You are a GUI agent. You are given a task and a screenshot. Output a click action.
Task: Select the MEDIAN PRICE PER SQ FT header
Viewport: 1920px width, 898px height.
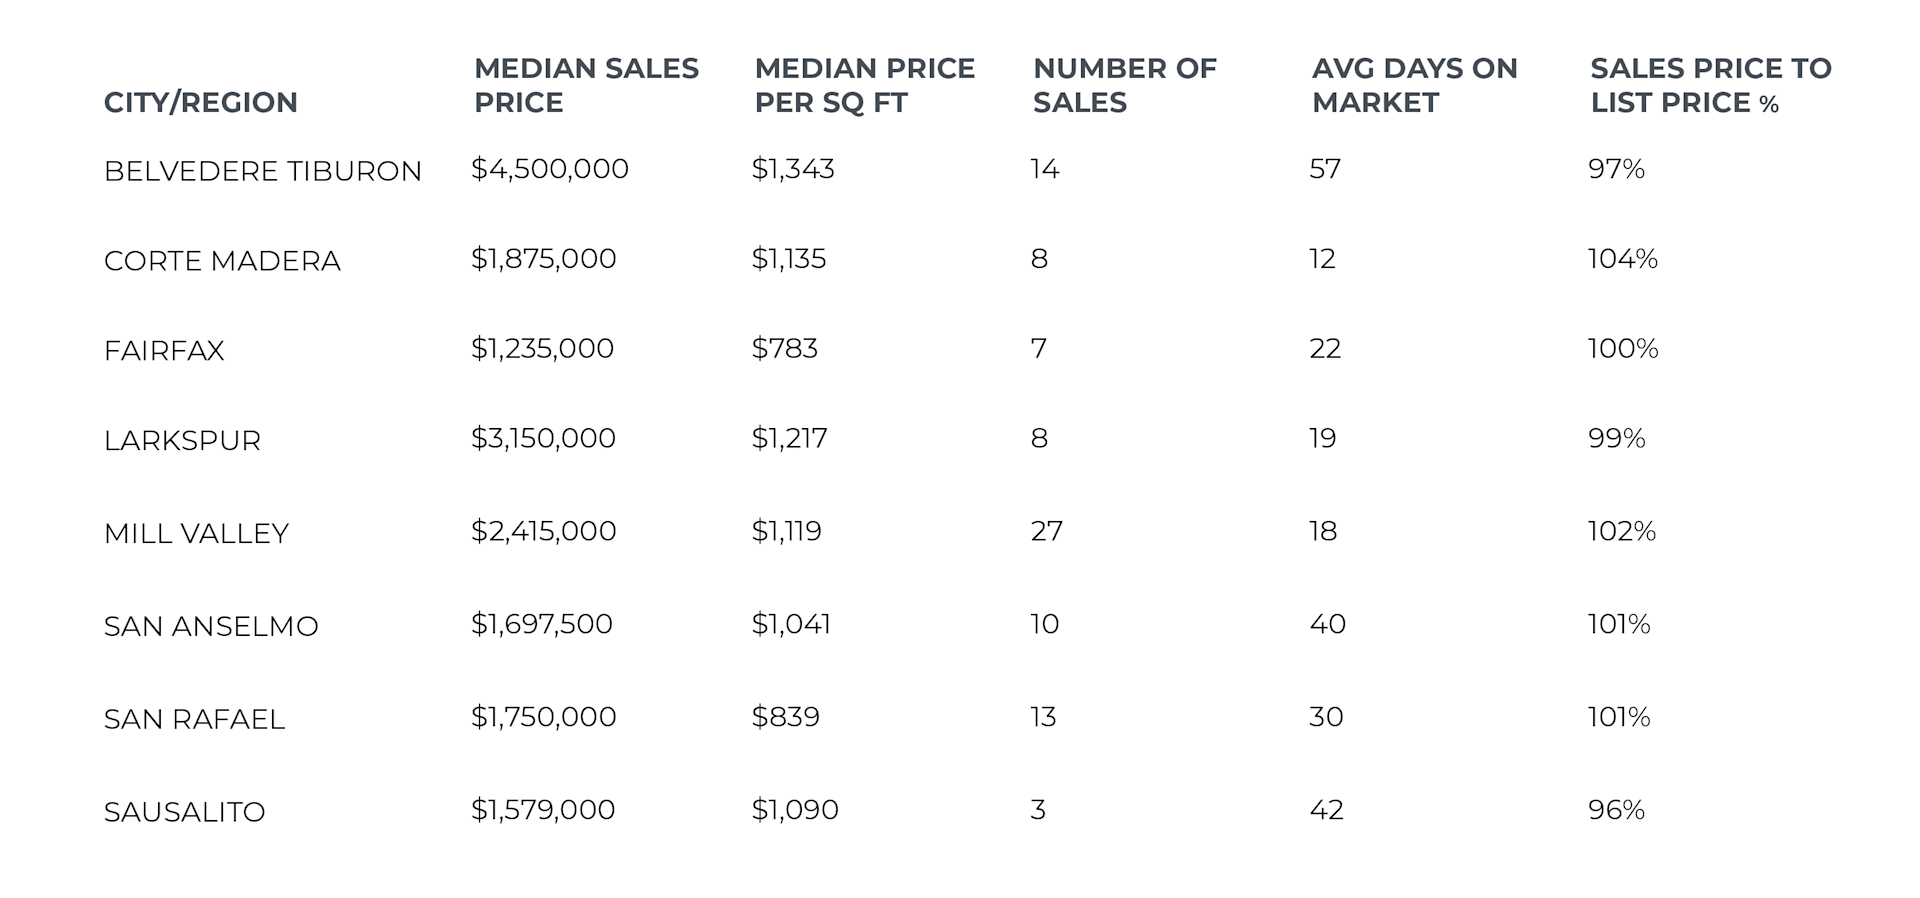pos(864,85)
